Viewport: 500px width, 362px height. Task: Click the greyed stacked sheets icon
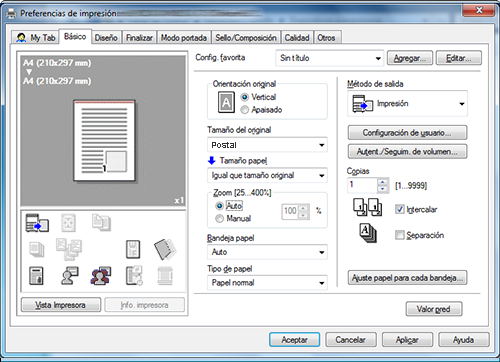pos(36,249)
